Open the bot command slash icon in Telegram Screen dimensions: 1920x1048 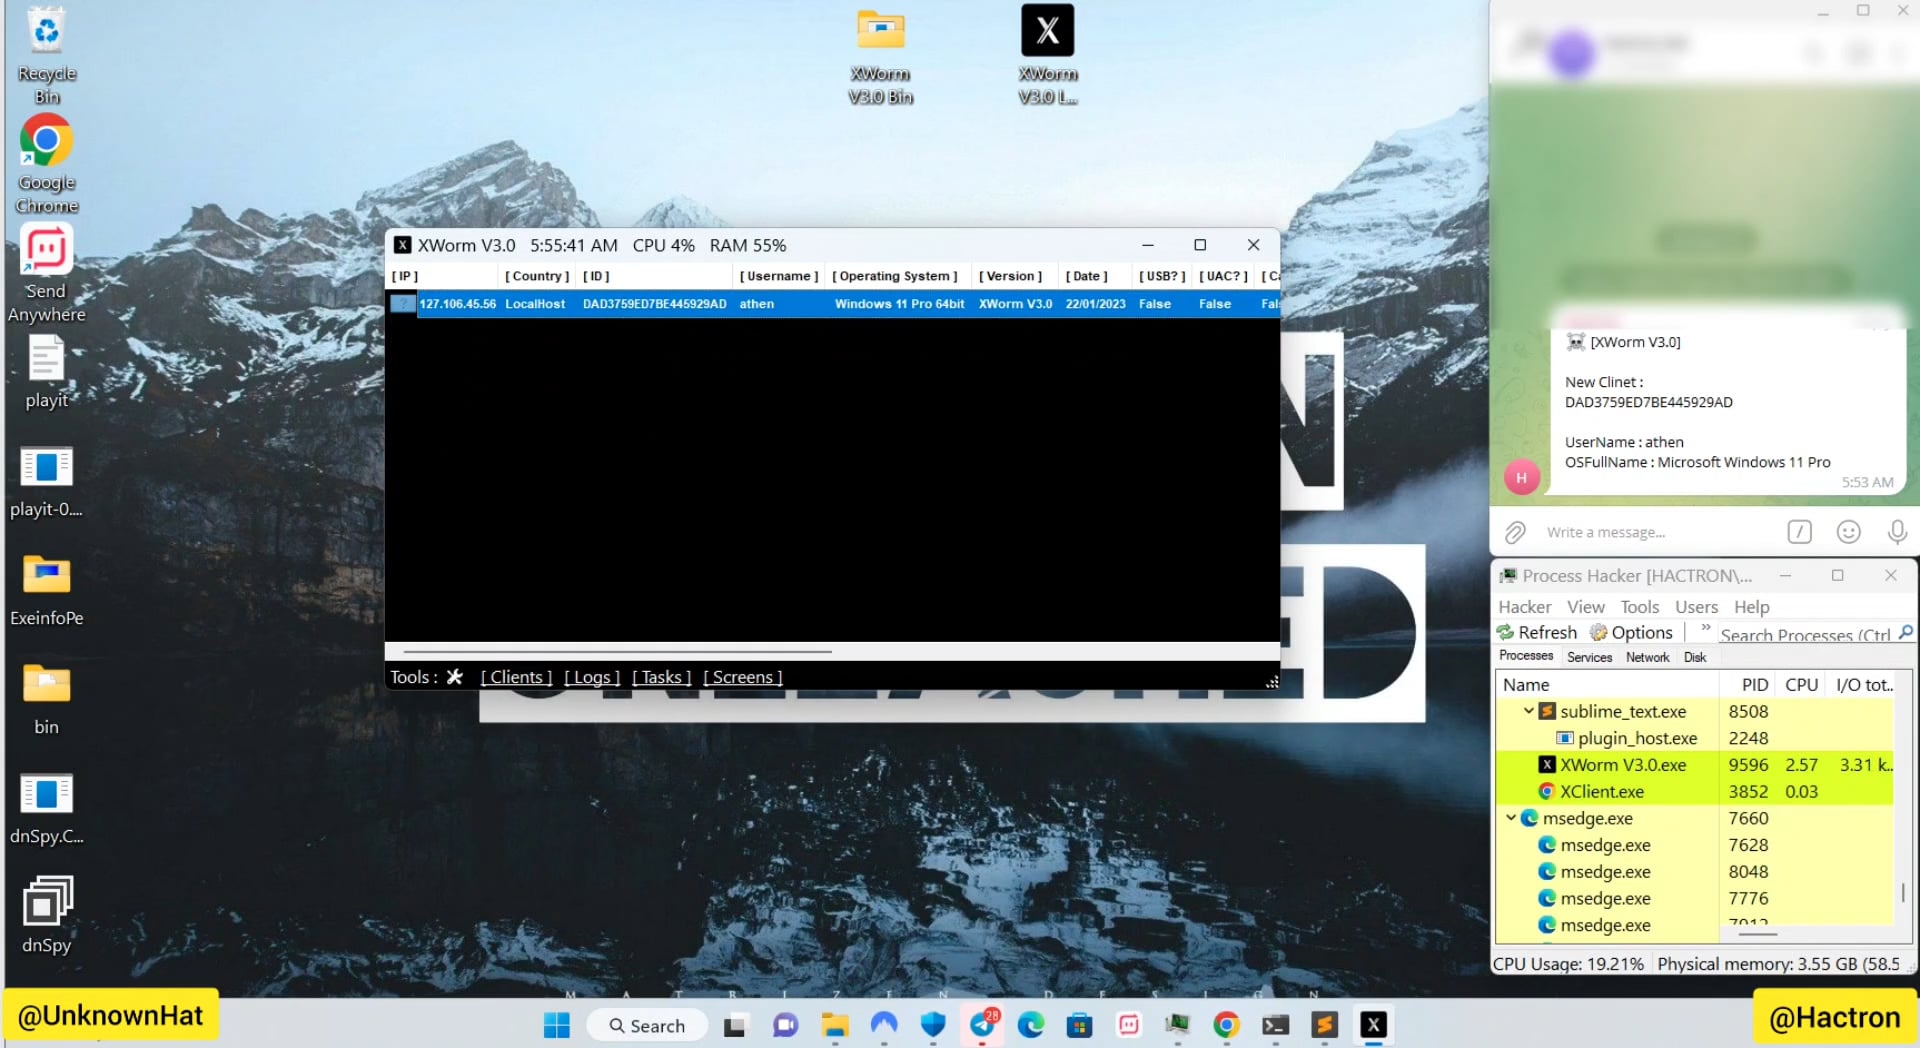click(x=1799, y=532)
